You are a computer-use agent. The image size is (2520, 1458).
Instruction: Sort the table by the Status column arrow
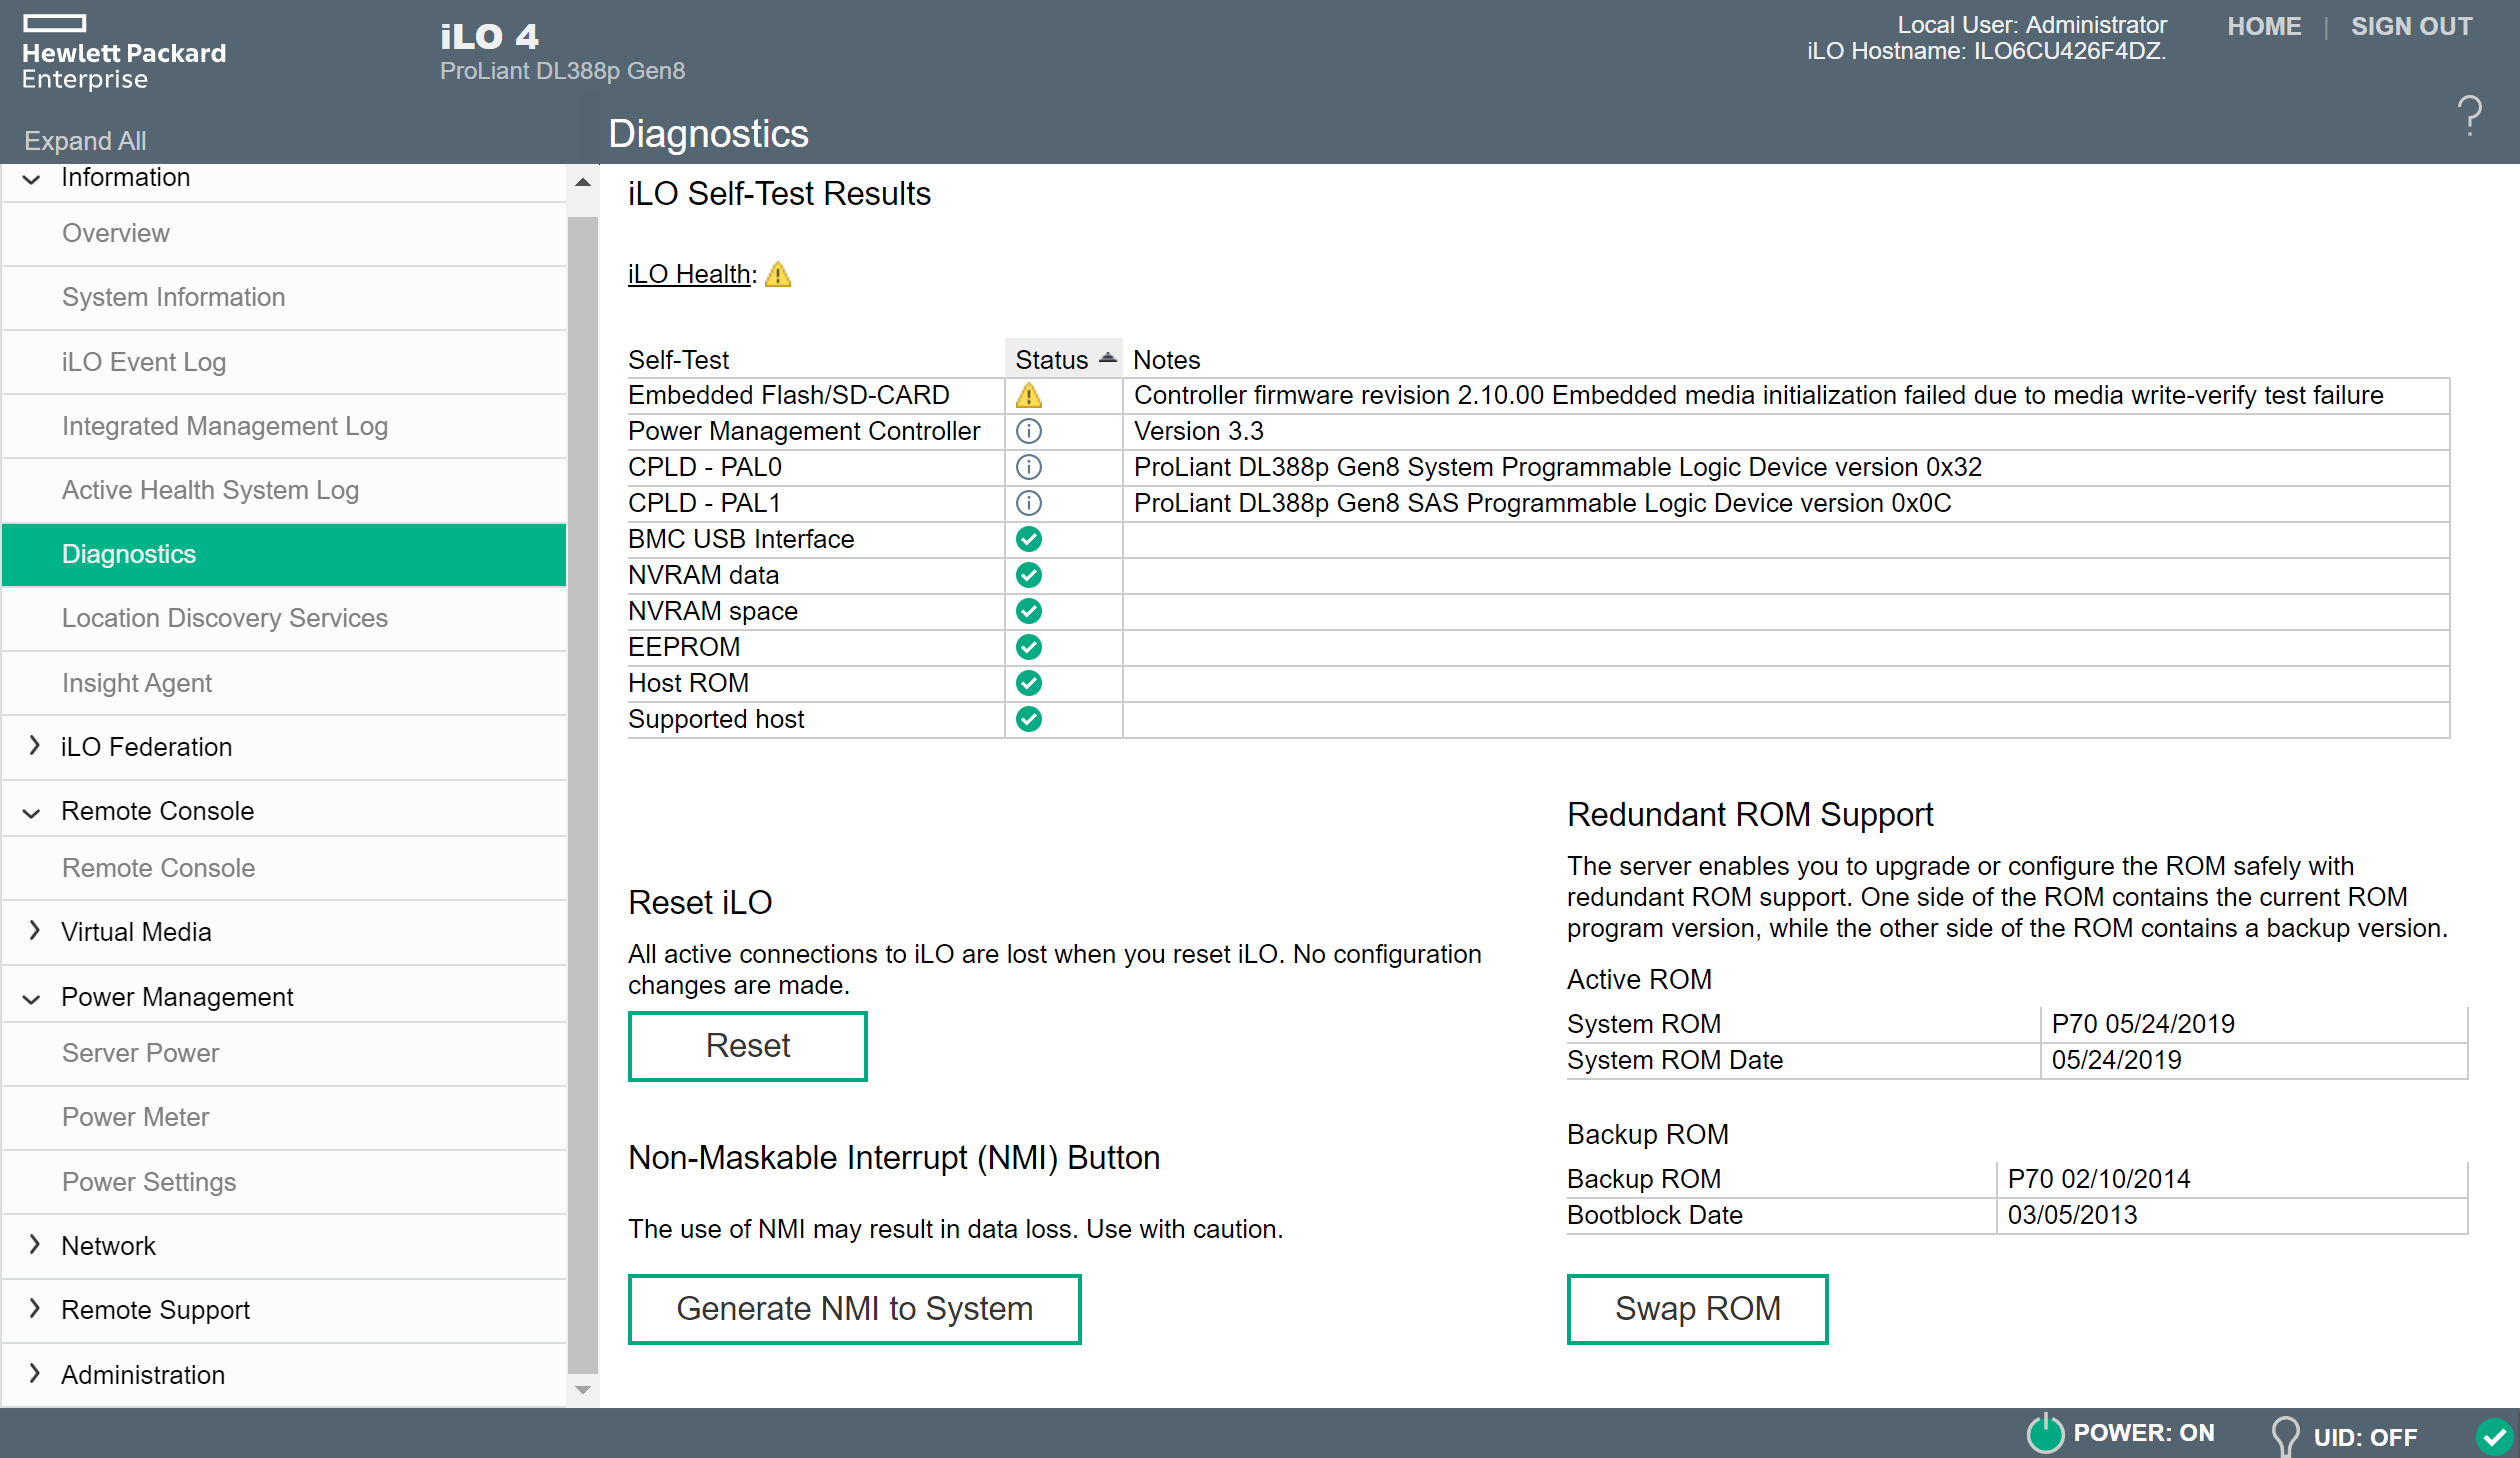pos(1107,359)
